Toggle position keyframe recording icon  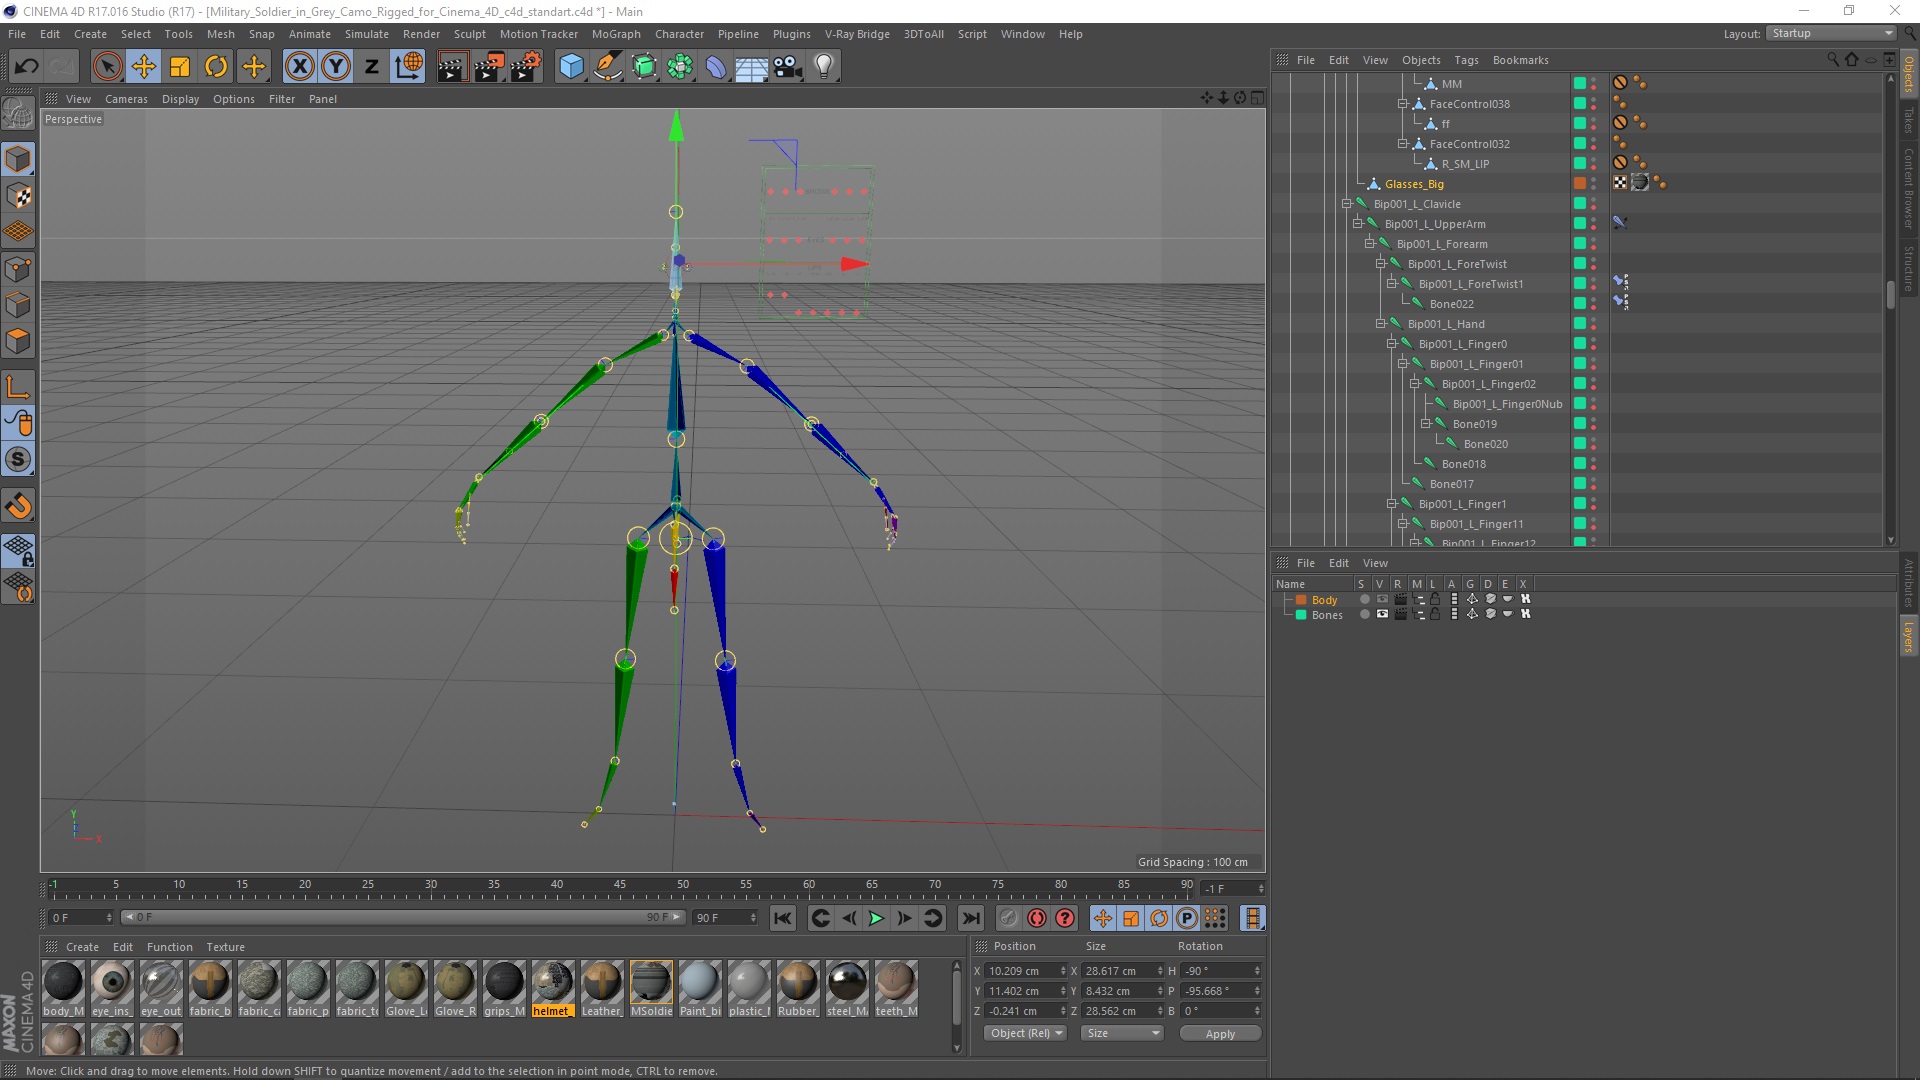(x=1102, y=918)
